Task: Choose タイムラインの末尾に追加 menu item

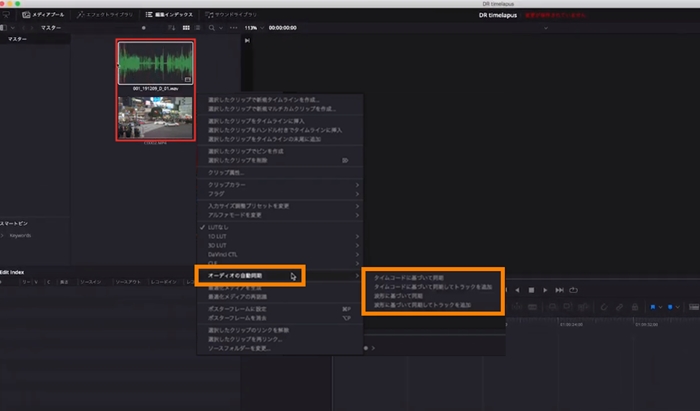Action: (x=280, y=139)
